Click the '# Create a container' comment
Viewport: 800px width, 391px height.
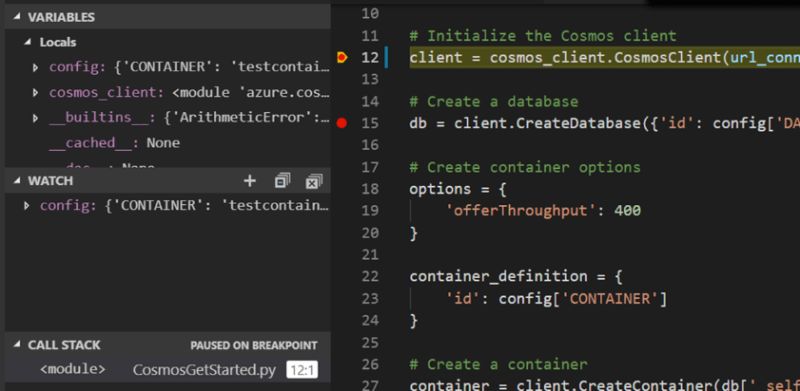click(x=498, y=364)
